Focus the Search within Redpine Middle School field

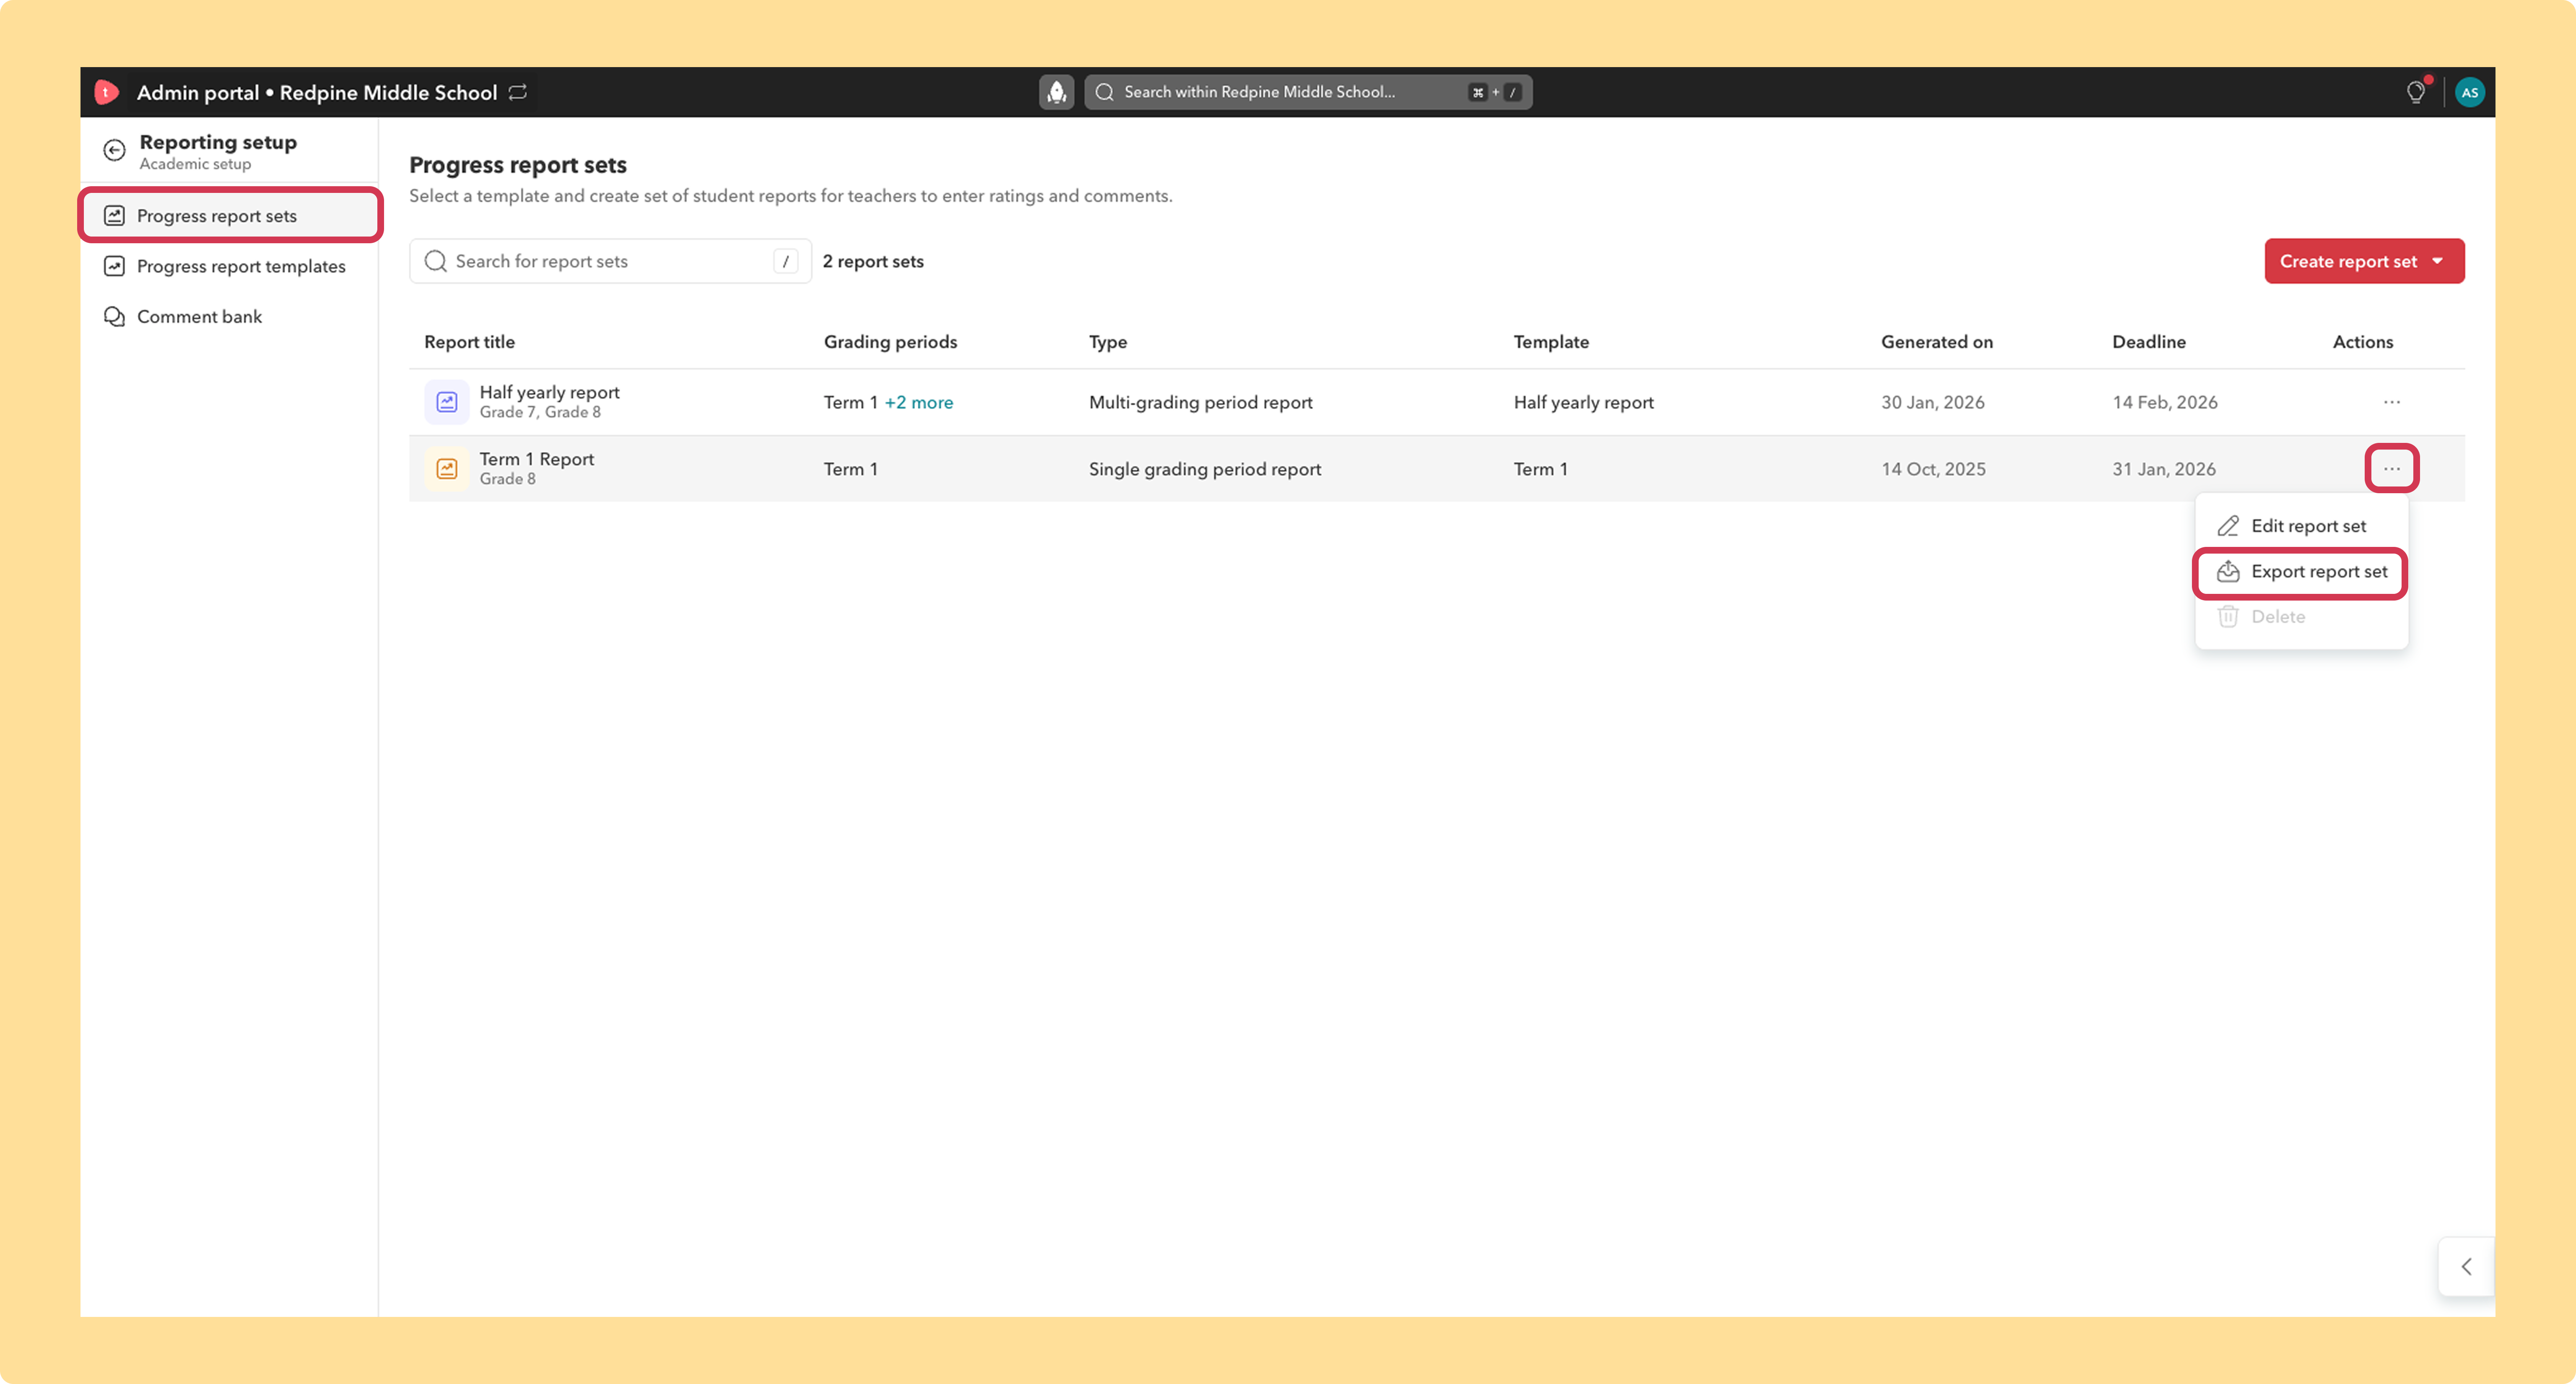[x=1308, y=92]
